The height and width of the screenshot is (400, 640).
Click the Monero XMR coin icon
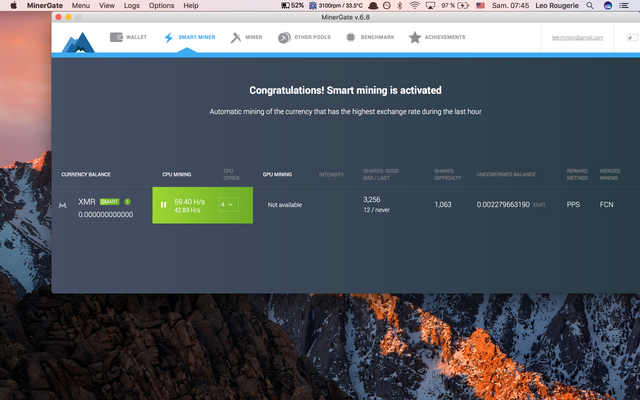click(62, 205)
